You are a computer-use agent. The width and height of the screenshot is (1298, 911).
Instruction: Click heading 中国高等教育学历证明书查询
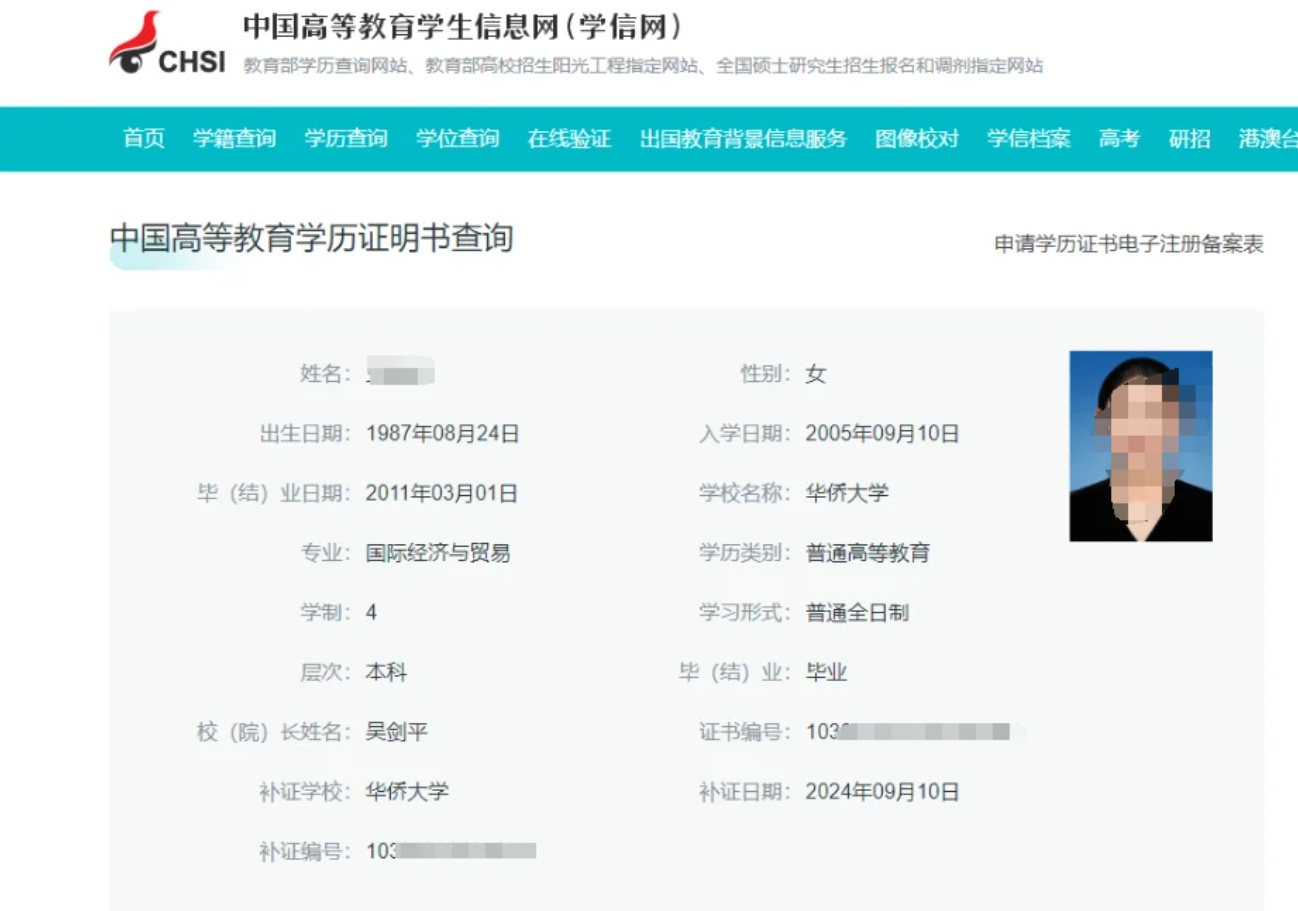(311, 239)
